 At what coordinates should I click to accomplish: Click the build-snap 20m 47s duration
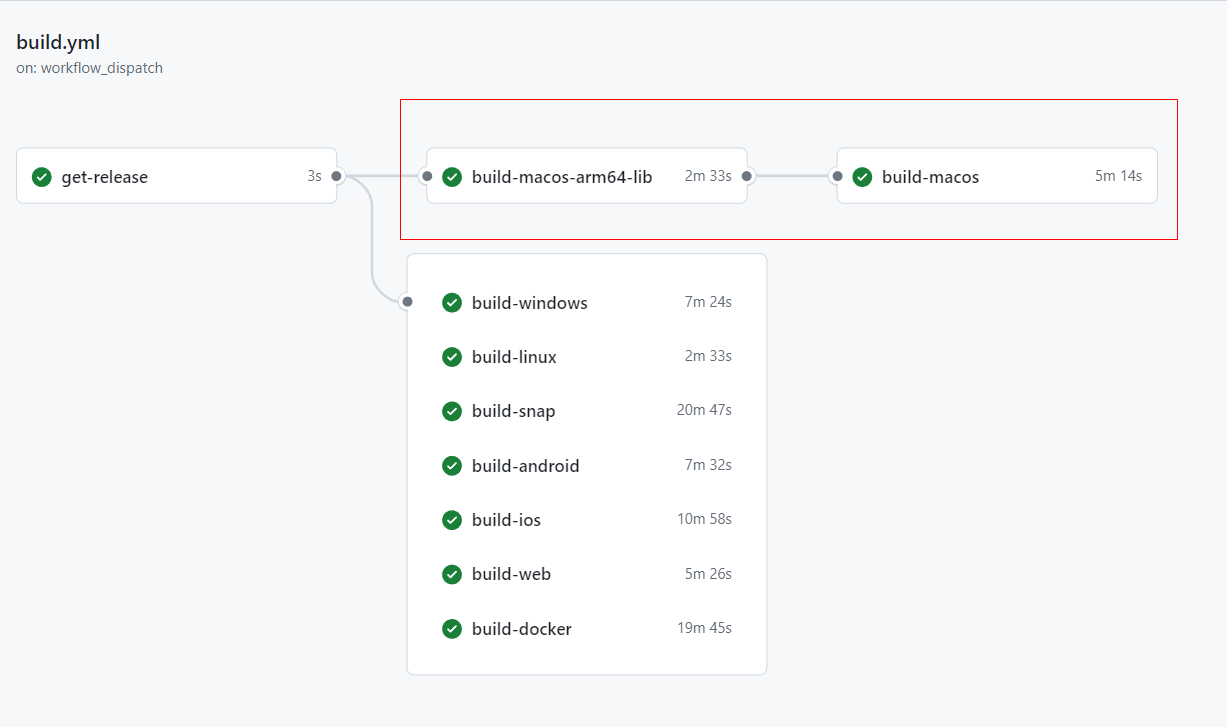704,410
